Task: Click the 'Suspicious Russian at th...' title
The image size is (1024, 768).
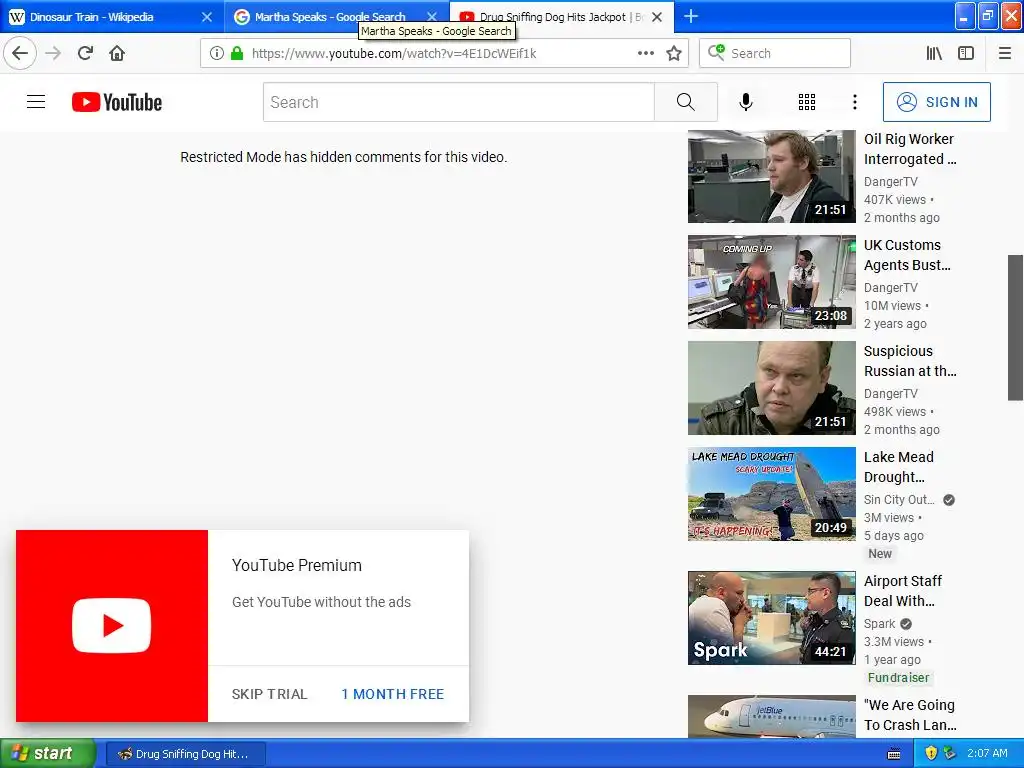Action: point(910,361)
